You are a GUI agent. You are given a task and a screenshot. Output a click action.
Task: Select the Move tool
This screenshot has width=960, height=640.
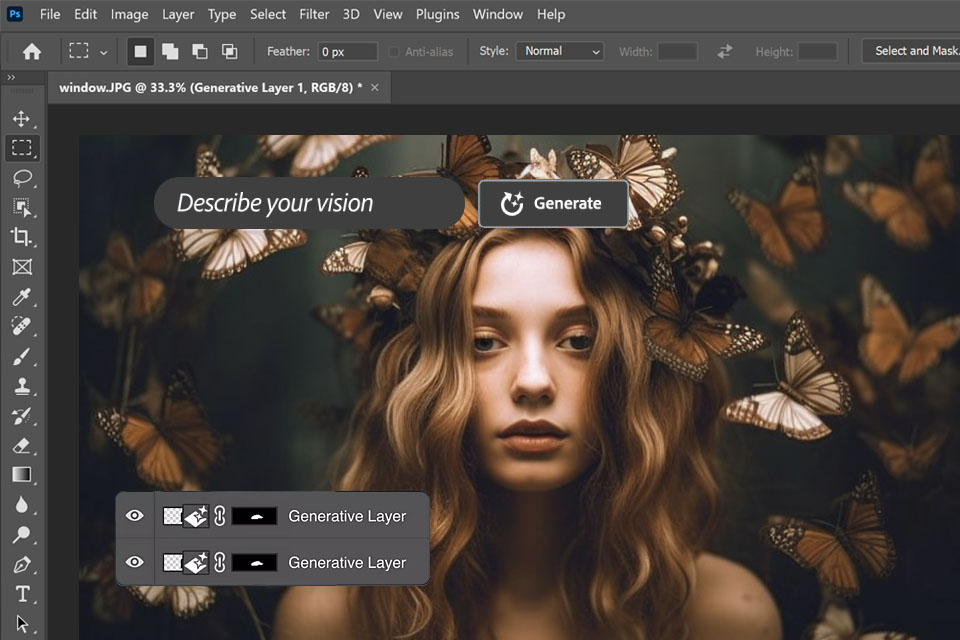tap(21, 118)
